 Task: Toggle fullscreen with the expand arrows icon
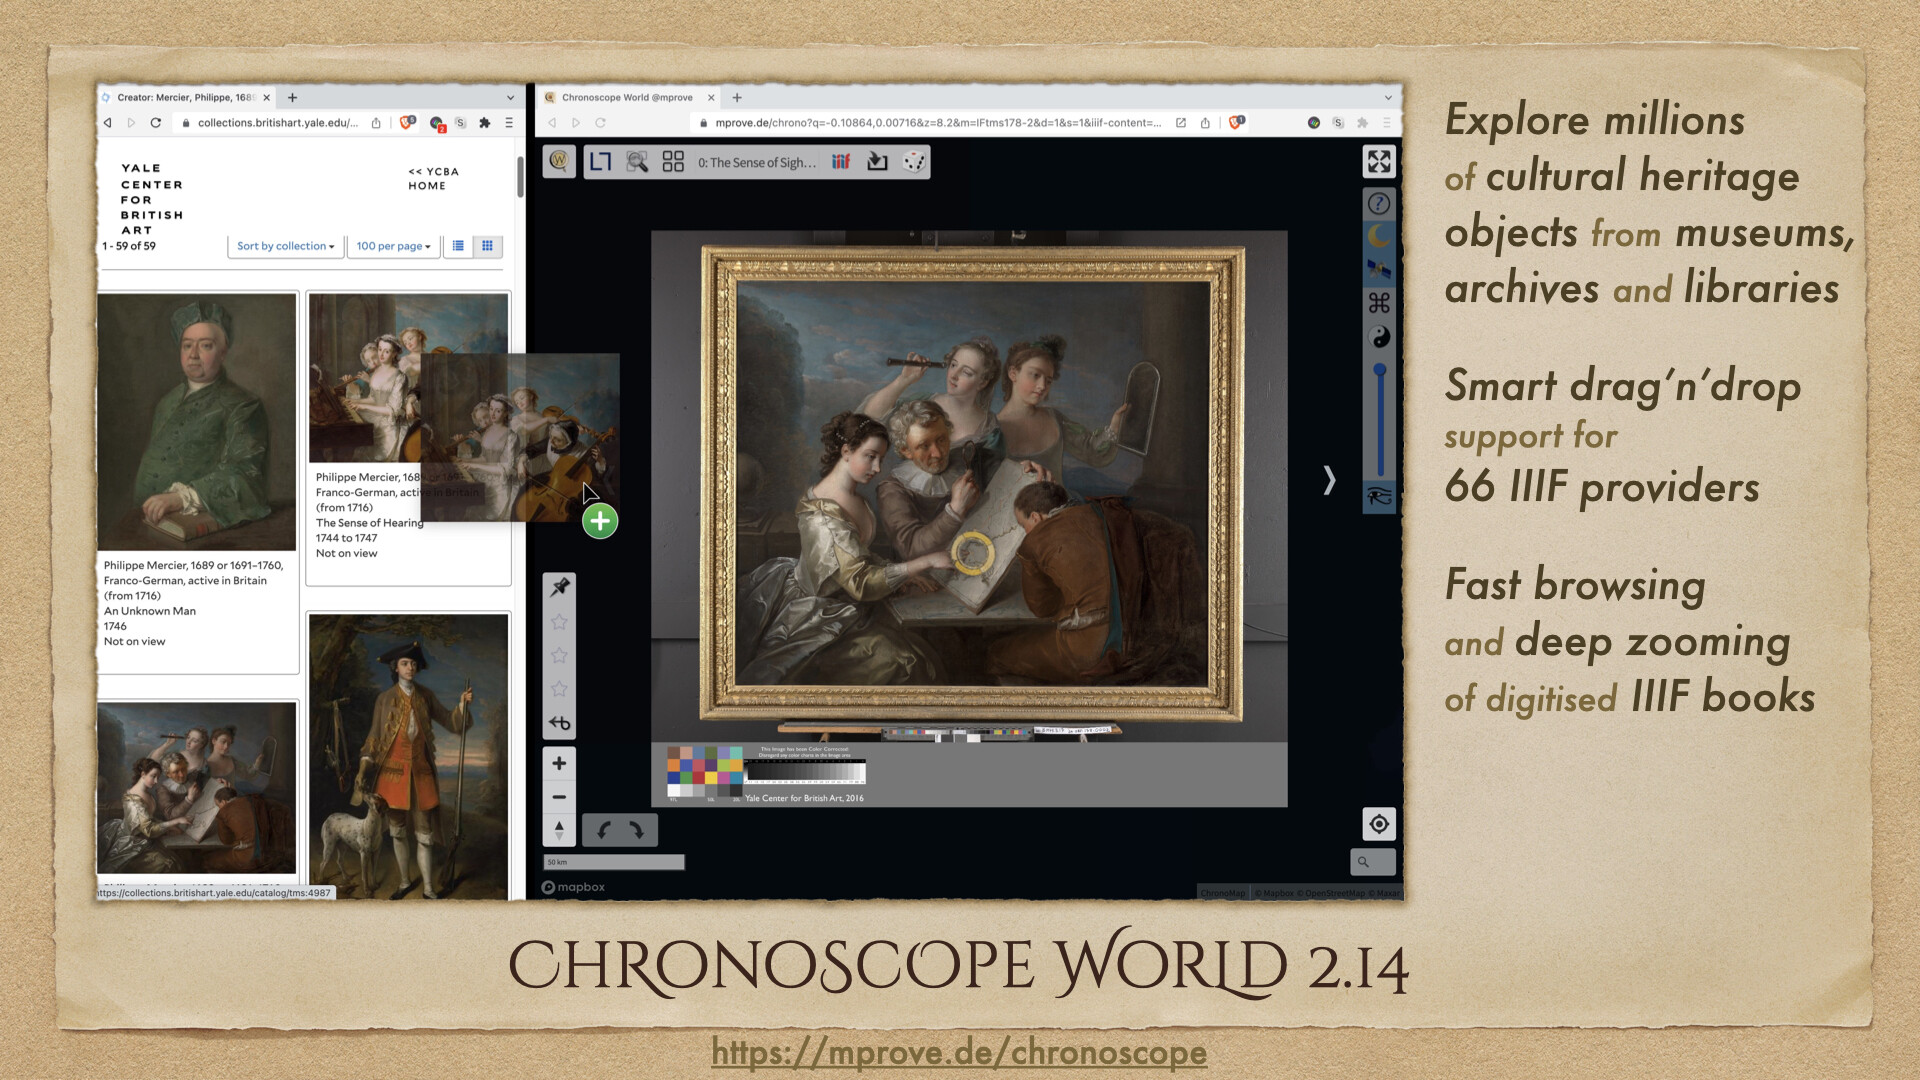click(1379, 161)
